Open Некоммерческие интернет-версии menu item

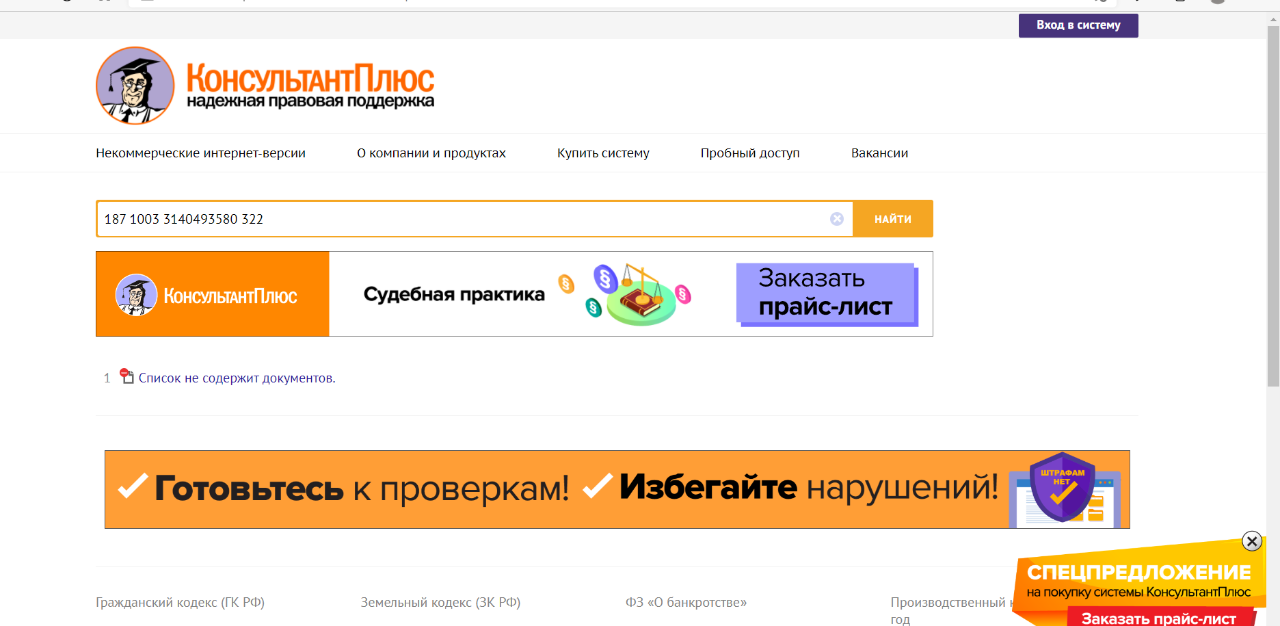(201, 153)
